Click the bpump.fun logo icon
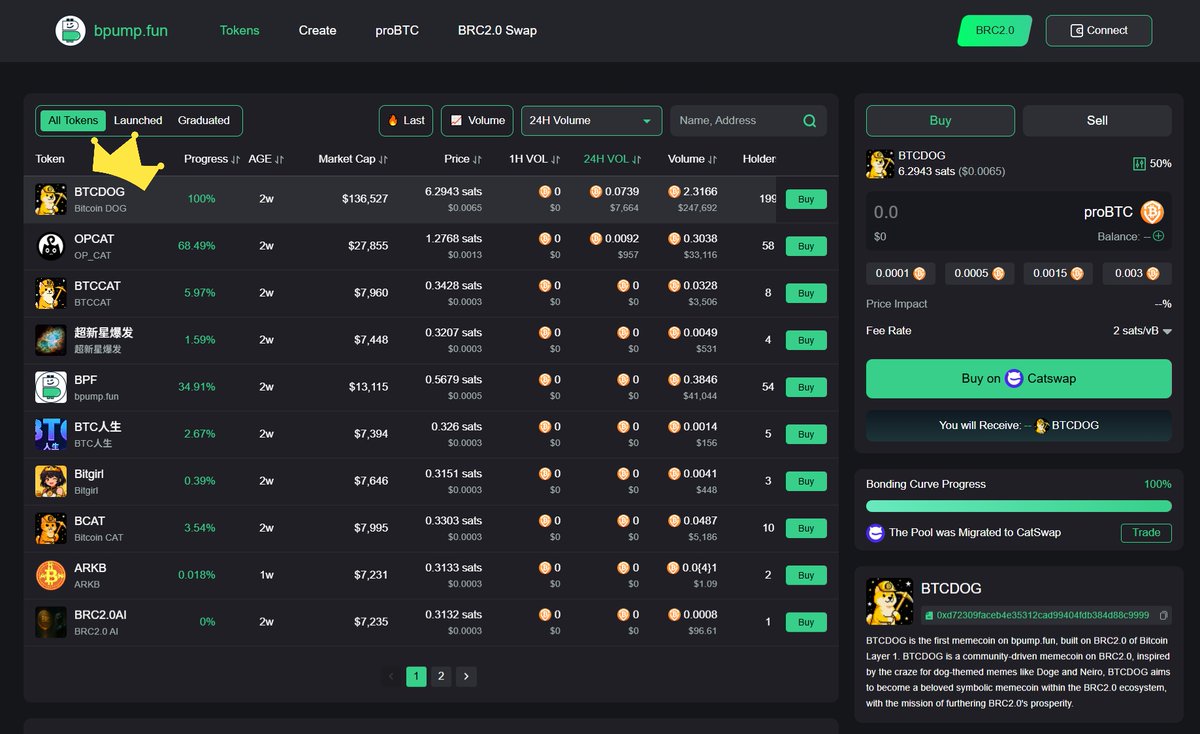1200x734 pixels. point(70,30)
